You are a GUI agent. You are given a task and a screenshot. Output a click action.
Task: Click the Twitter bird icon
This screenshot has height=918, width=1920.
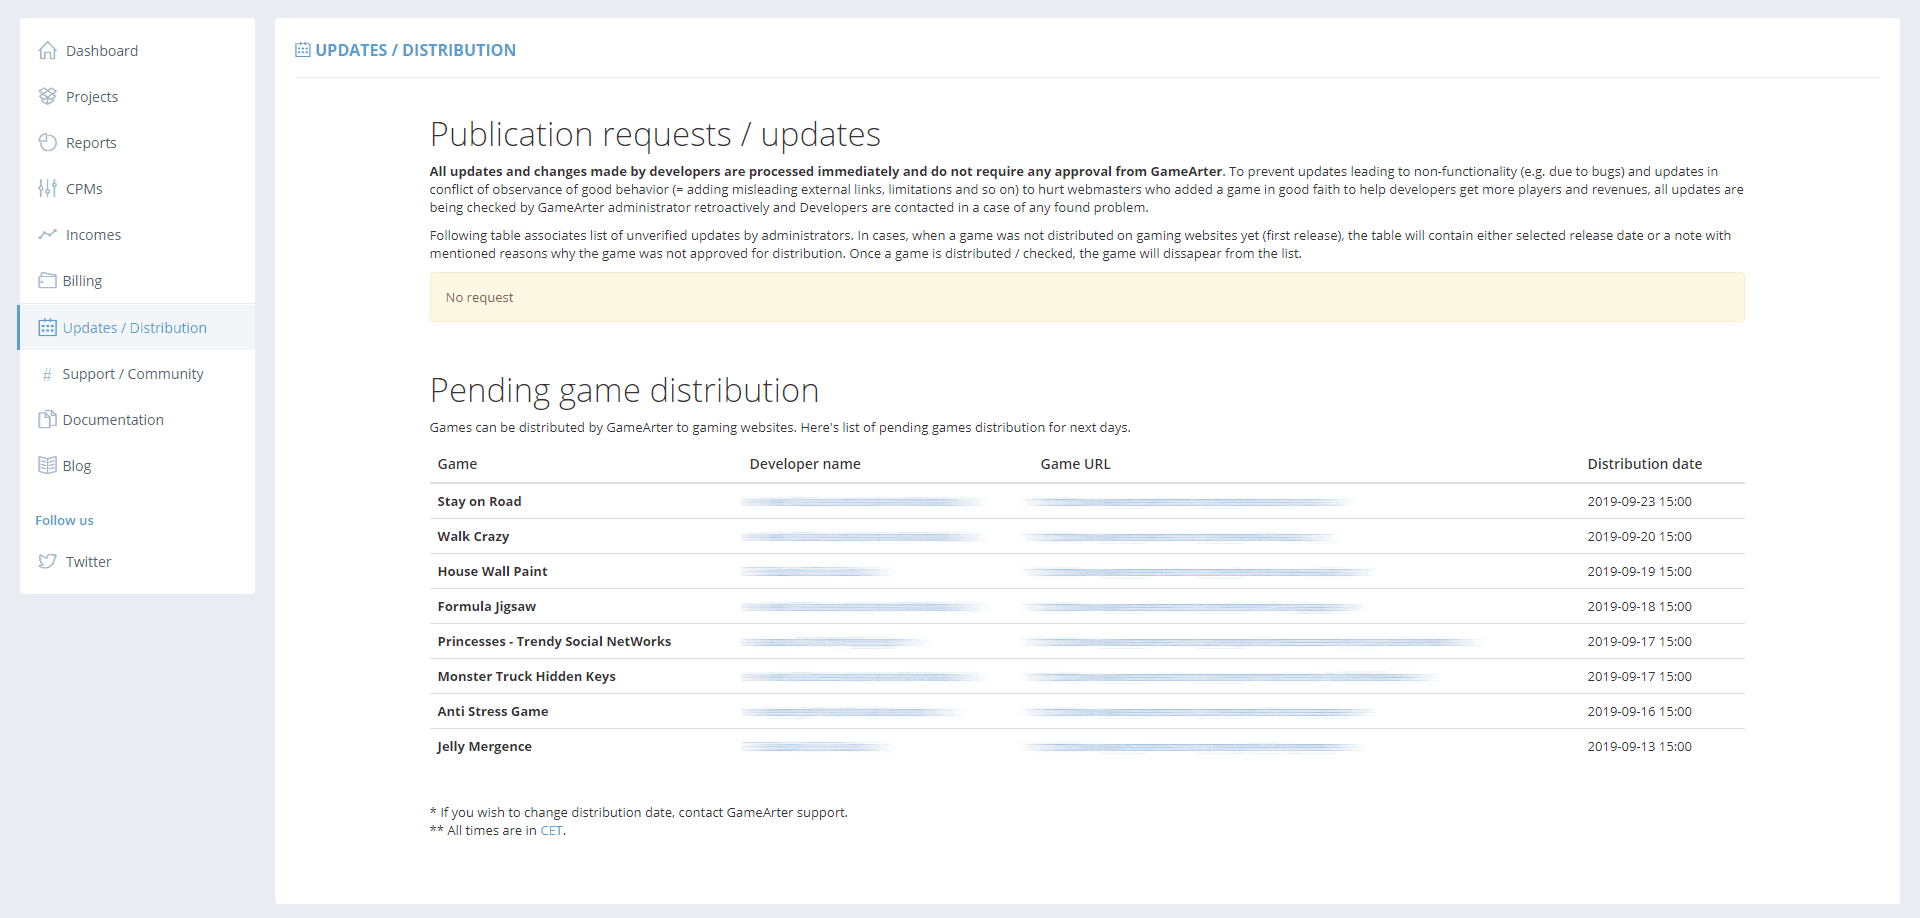click(x=47, y=561)
